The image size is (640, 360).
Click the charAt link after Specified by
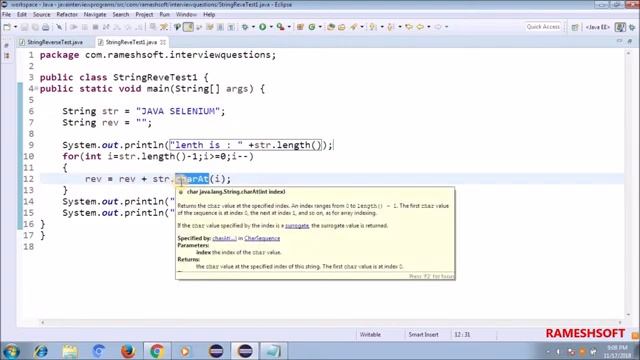coord(224,238)
